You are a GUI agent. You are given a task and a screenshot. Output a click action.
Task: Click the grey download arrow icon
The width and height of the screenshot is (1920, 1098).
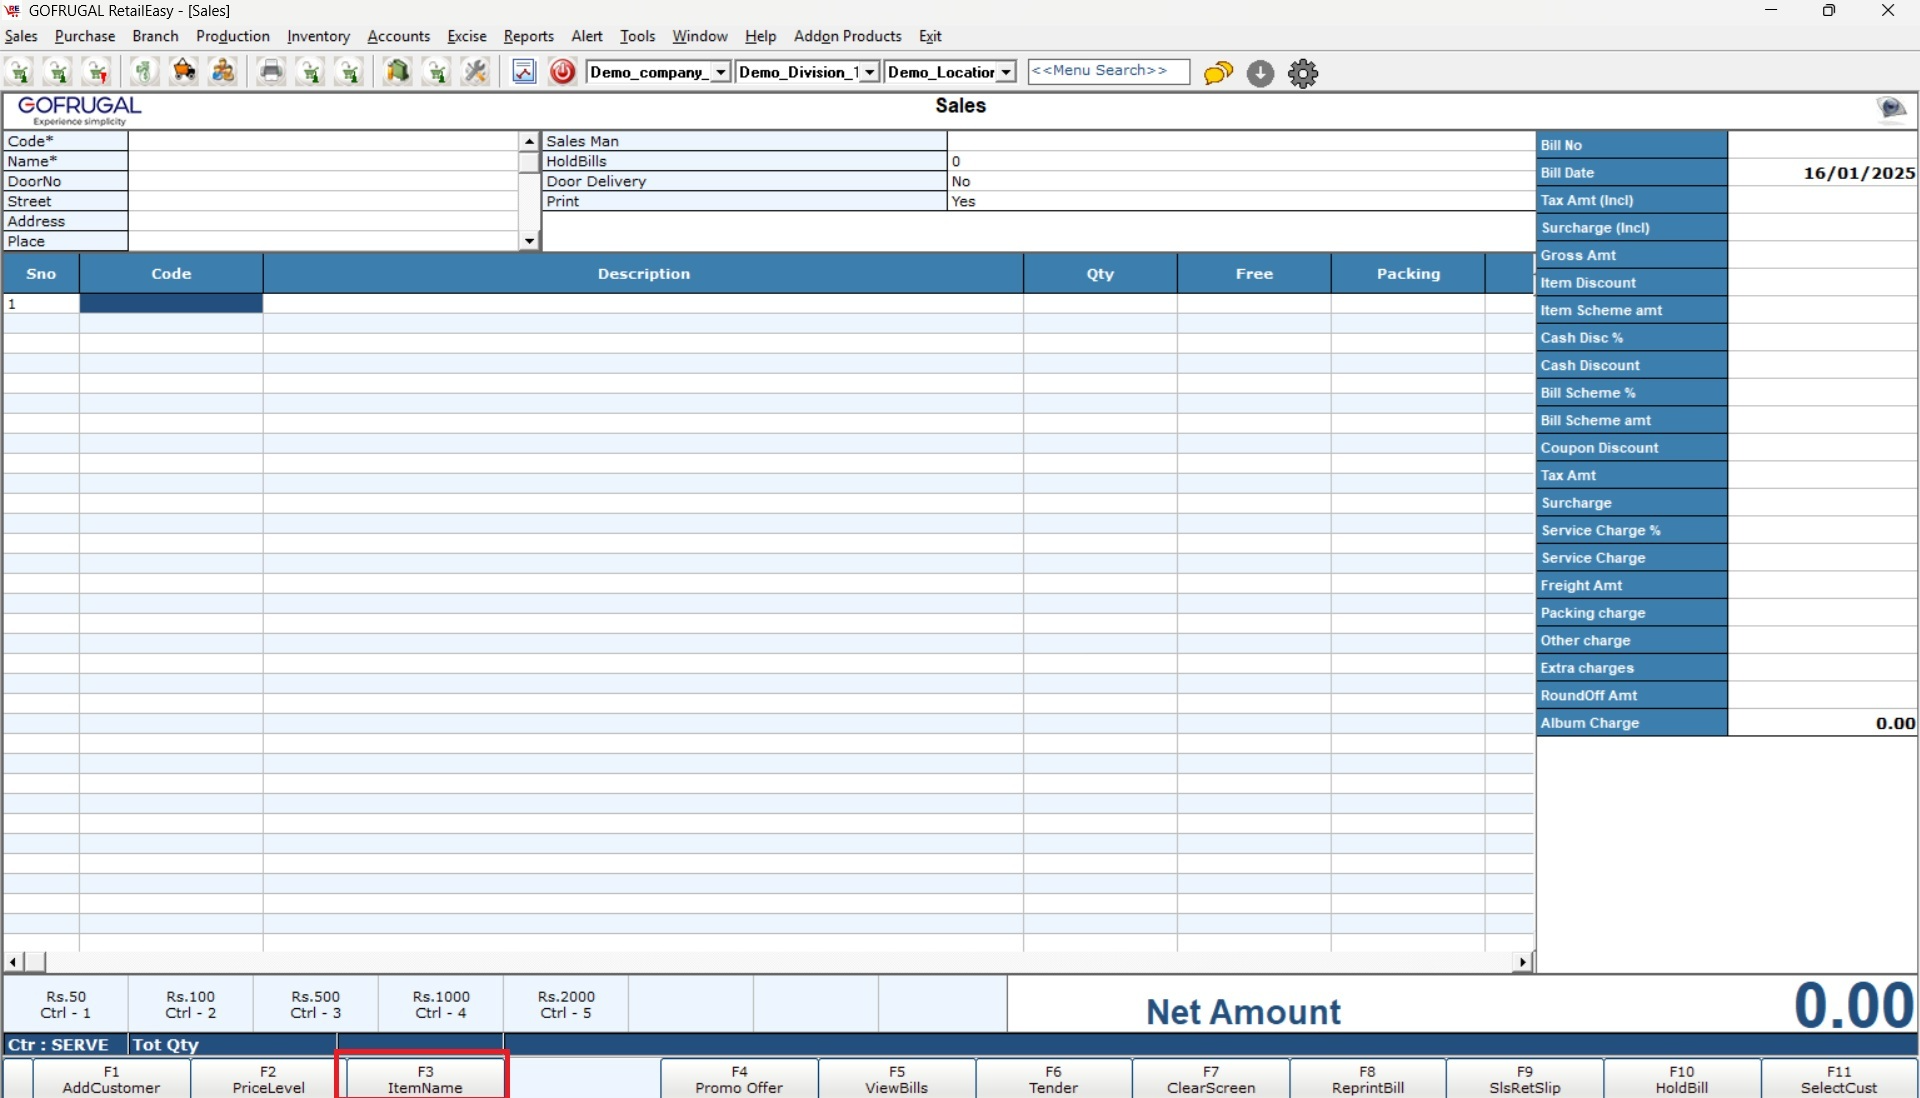click(1260, 73)
